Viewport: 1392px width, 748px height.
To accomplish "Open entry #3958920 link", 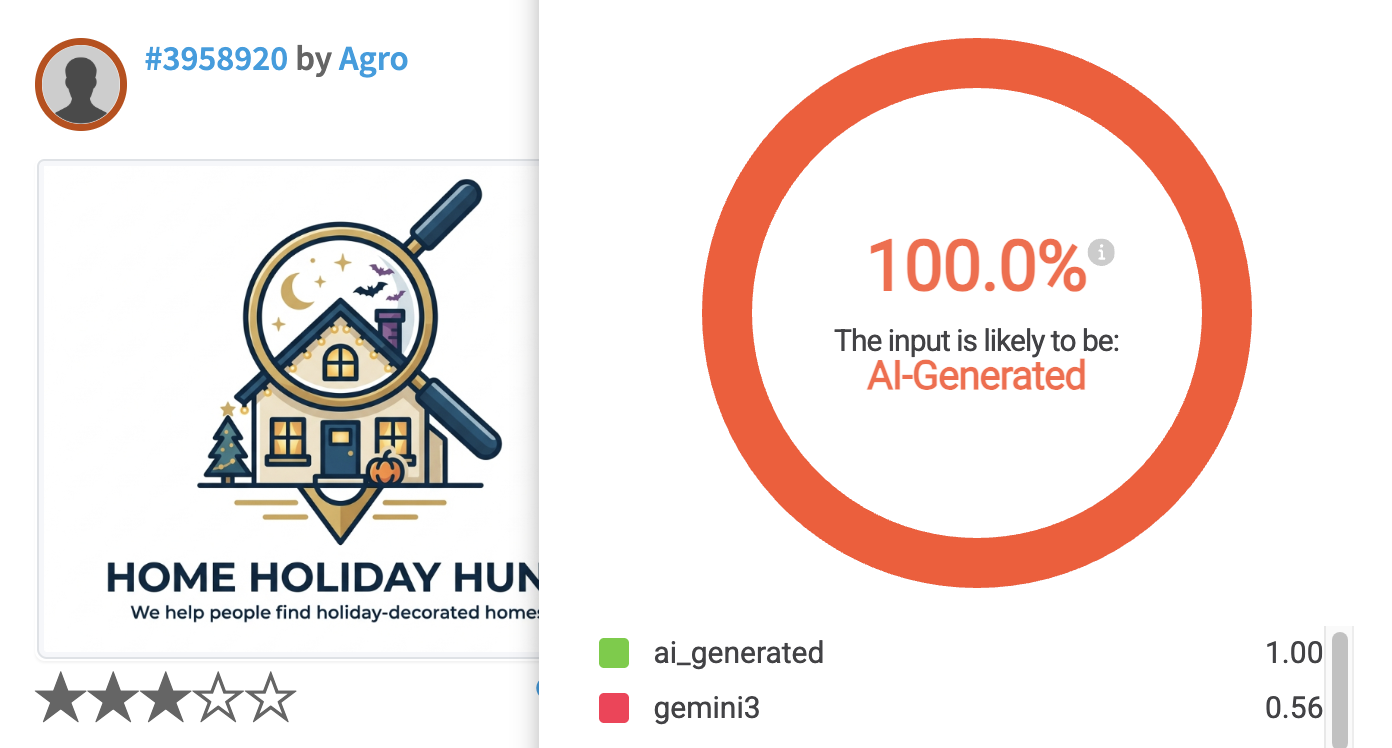I will 217,59.
